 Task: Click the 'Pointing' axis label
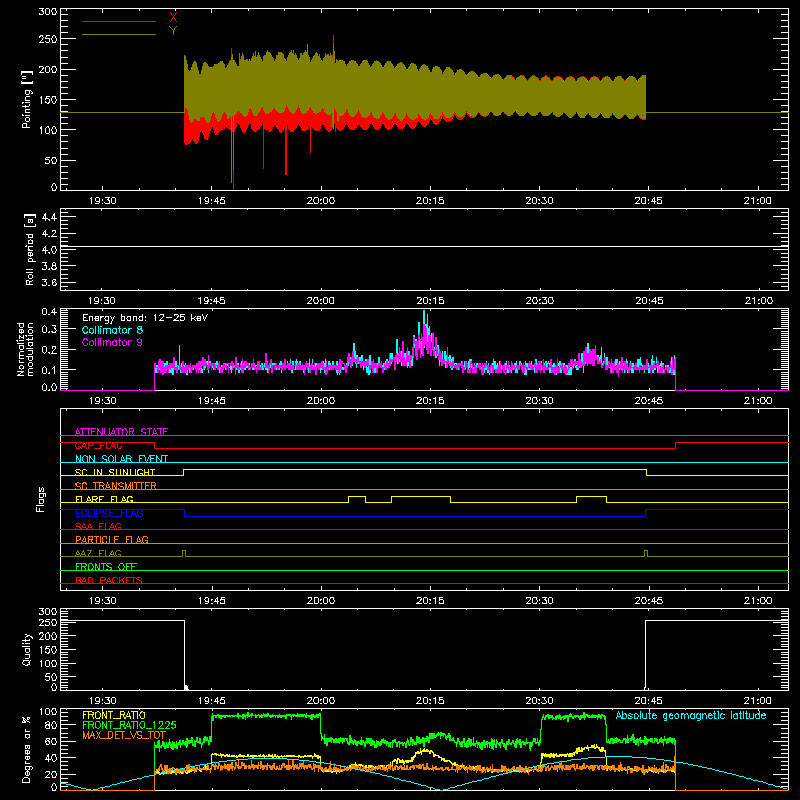(27, 99)
